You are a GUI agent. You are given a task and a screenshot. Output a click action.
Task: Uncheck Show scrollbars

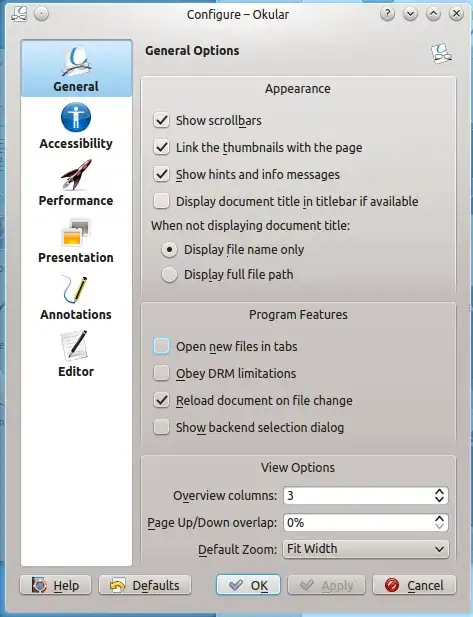[161, 120]
